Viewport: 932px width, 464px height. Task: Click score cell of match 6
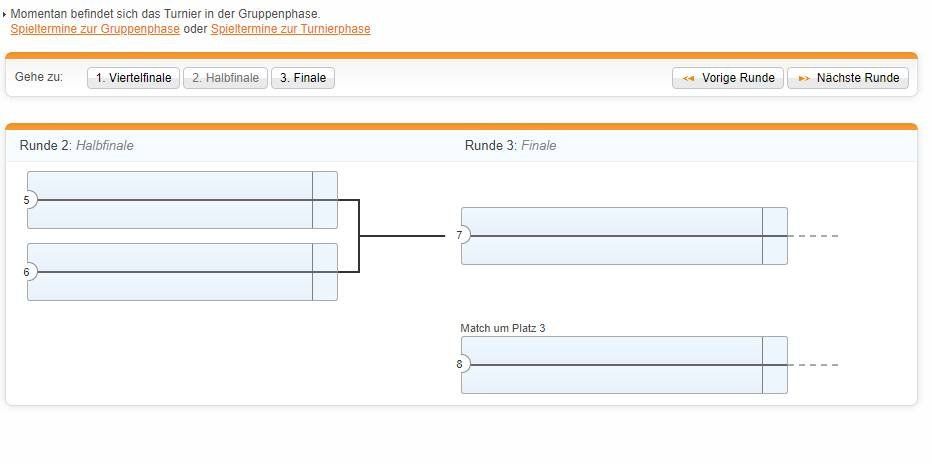pyautogui.click(x=325, y=272)
